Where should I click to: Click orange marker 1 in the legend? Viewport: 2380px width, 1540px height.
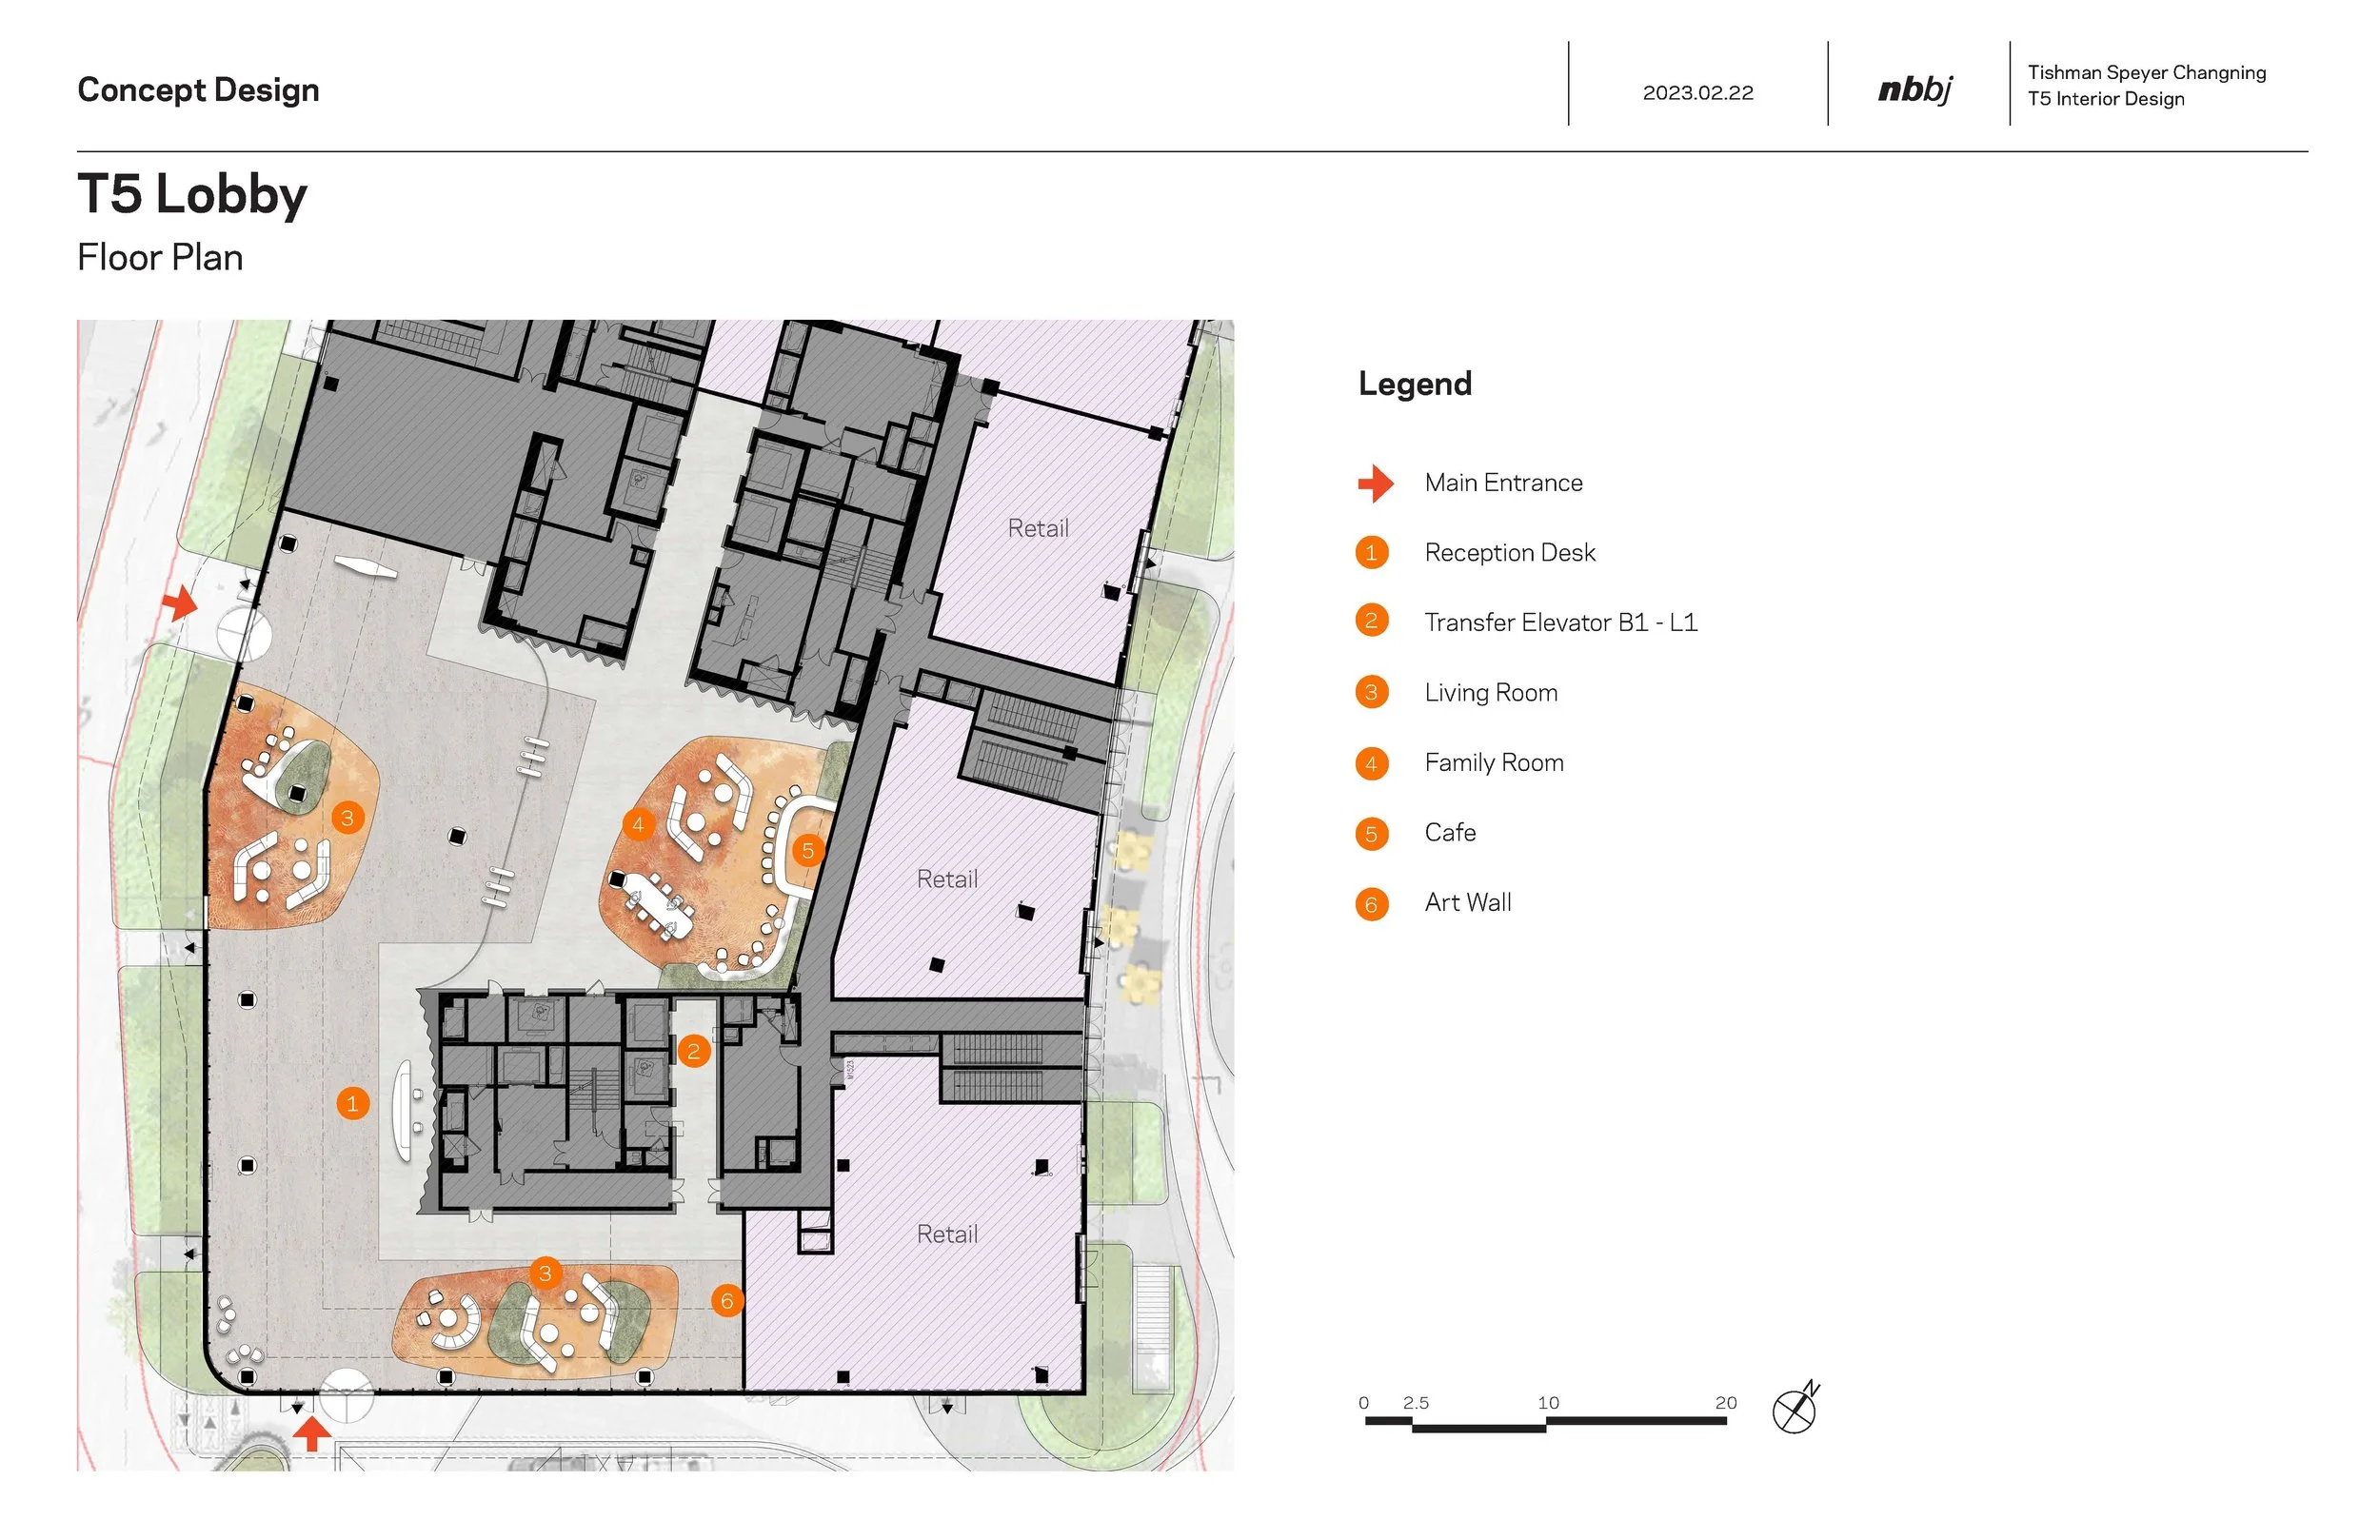(x=1371, y=553)
